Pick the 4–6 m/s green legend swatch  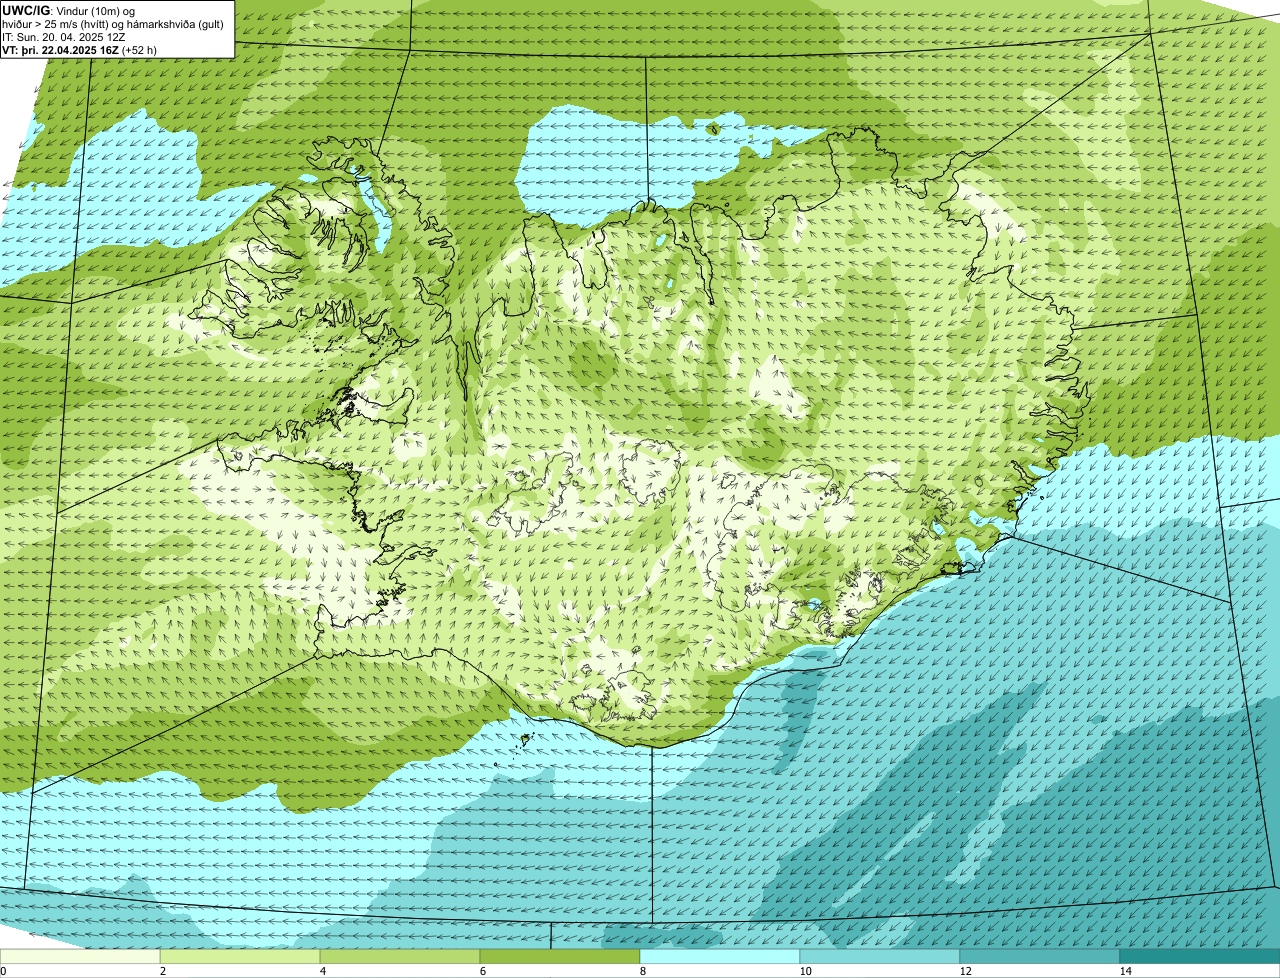[400, 956]
